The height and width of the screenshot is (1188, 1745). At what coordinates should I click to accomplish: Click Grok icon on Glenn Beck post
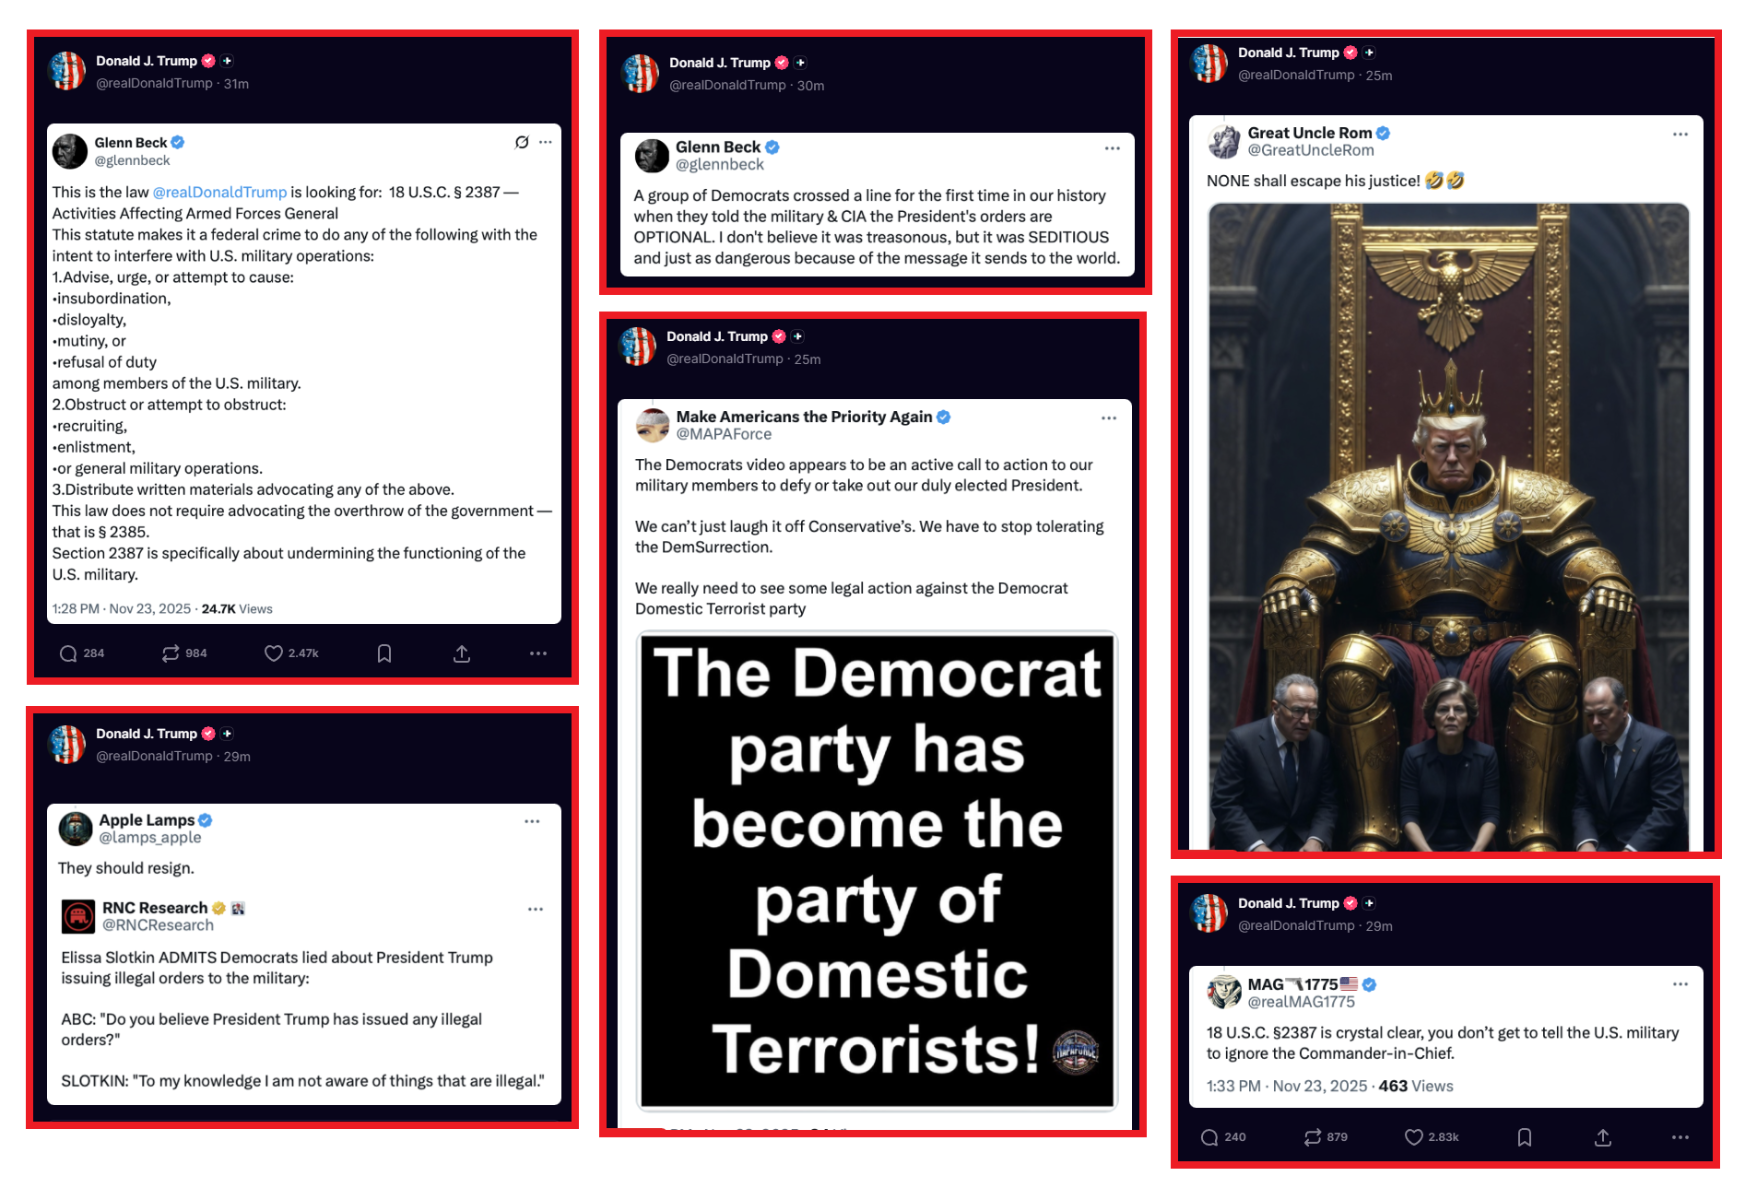(x=521, y=142)
